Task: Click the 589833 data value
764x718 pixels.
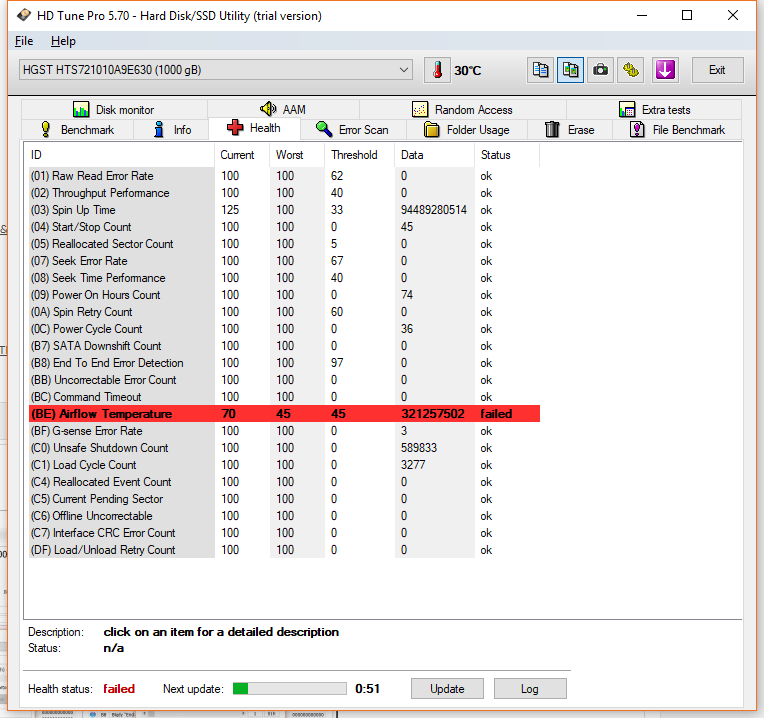Action: 419,448
